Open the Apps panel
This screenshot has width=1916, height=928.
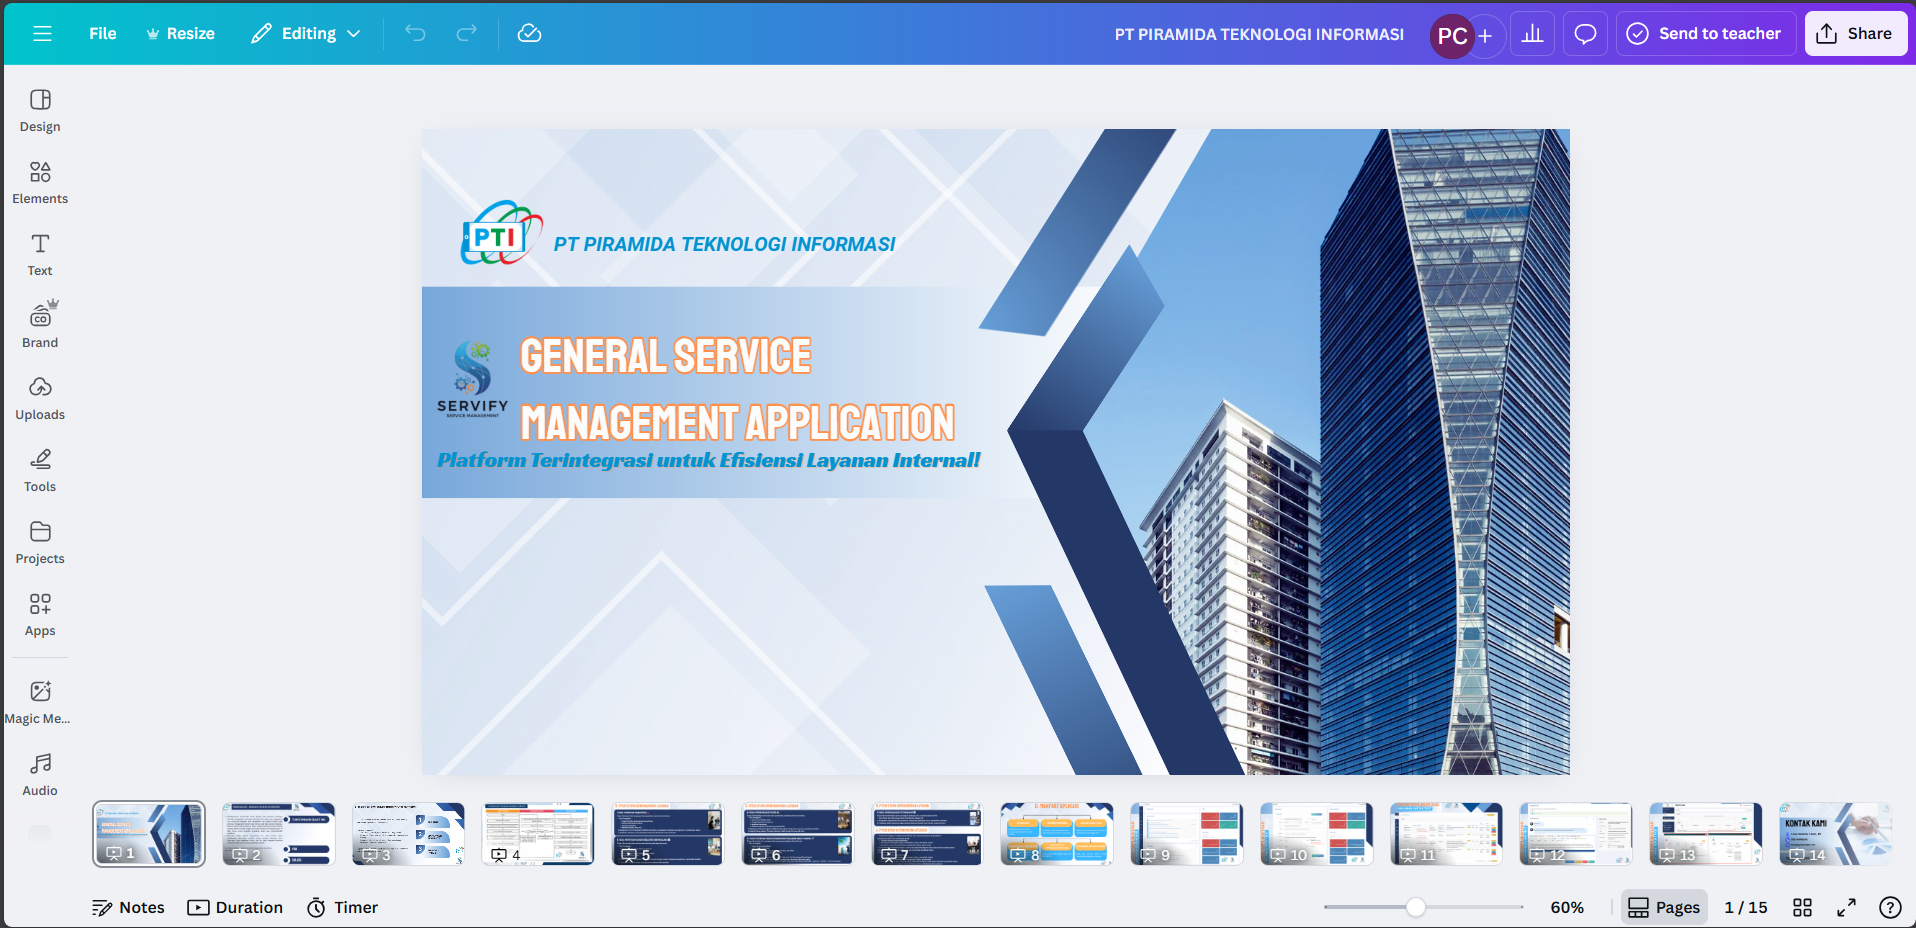[x=40, y=615]
